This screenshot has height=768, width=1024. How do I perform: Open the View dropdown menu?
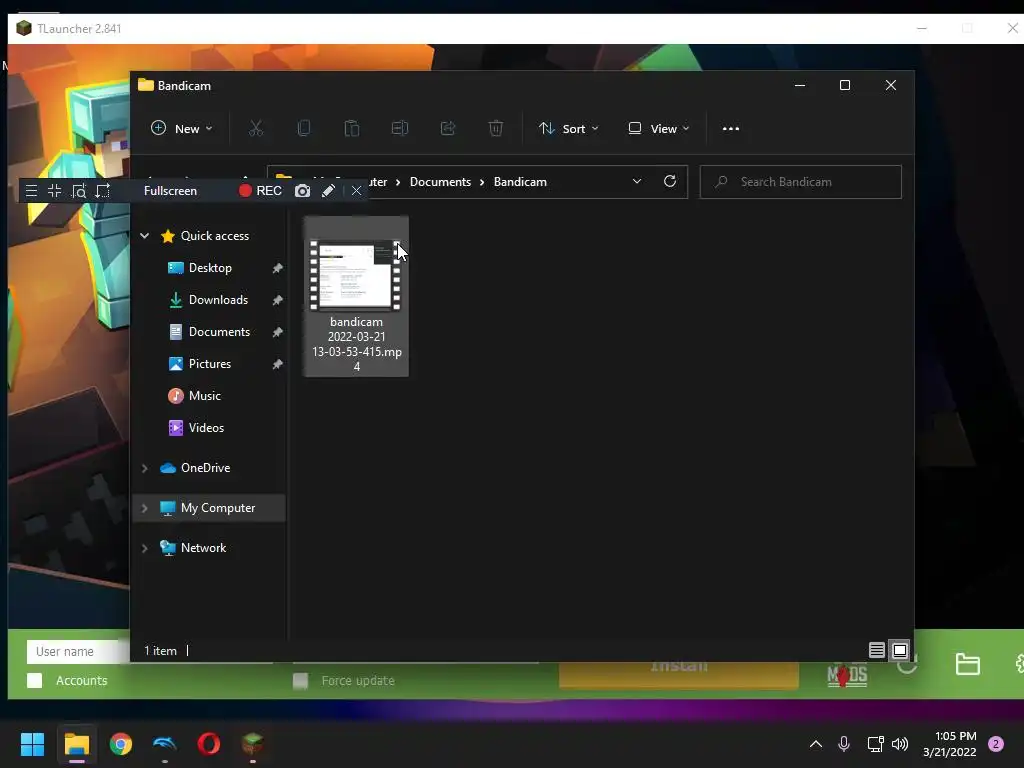pyautogui.click(x=659, y=129)
